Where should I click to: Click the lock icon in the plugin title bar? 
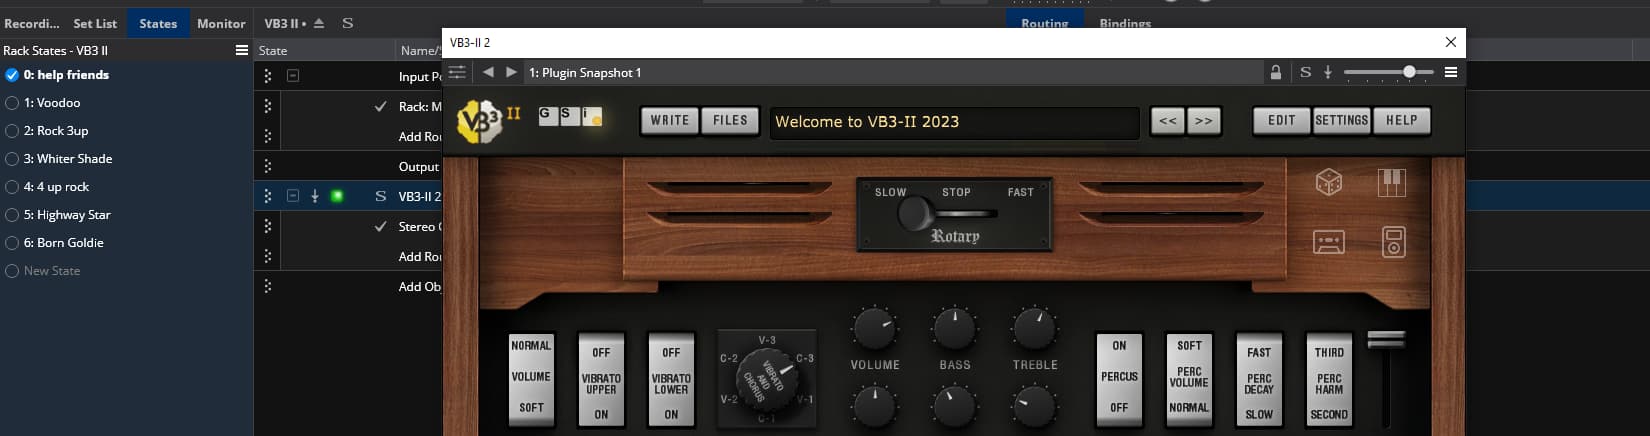click(1276, 72)
